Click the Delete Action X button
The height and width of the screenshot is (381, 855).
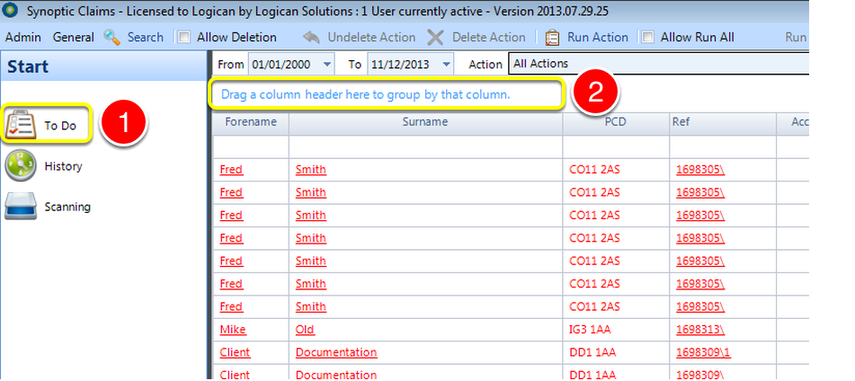[x=476, y=37]
